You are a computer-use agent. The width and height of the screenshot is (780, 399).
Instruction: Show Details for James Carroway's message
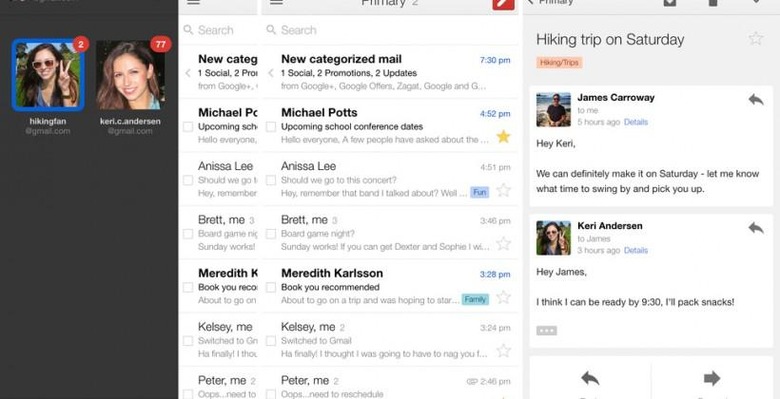point(636,122)
